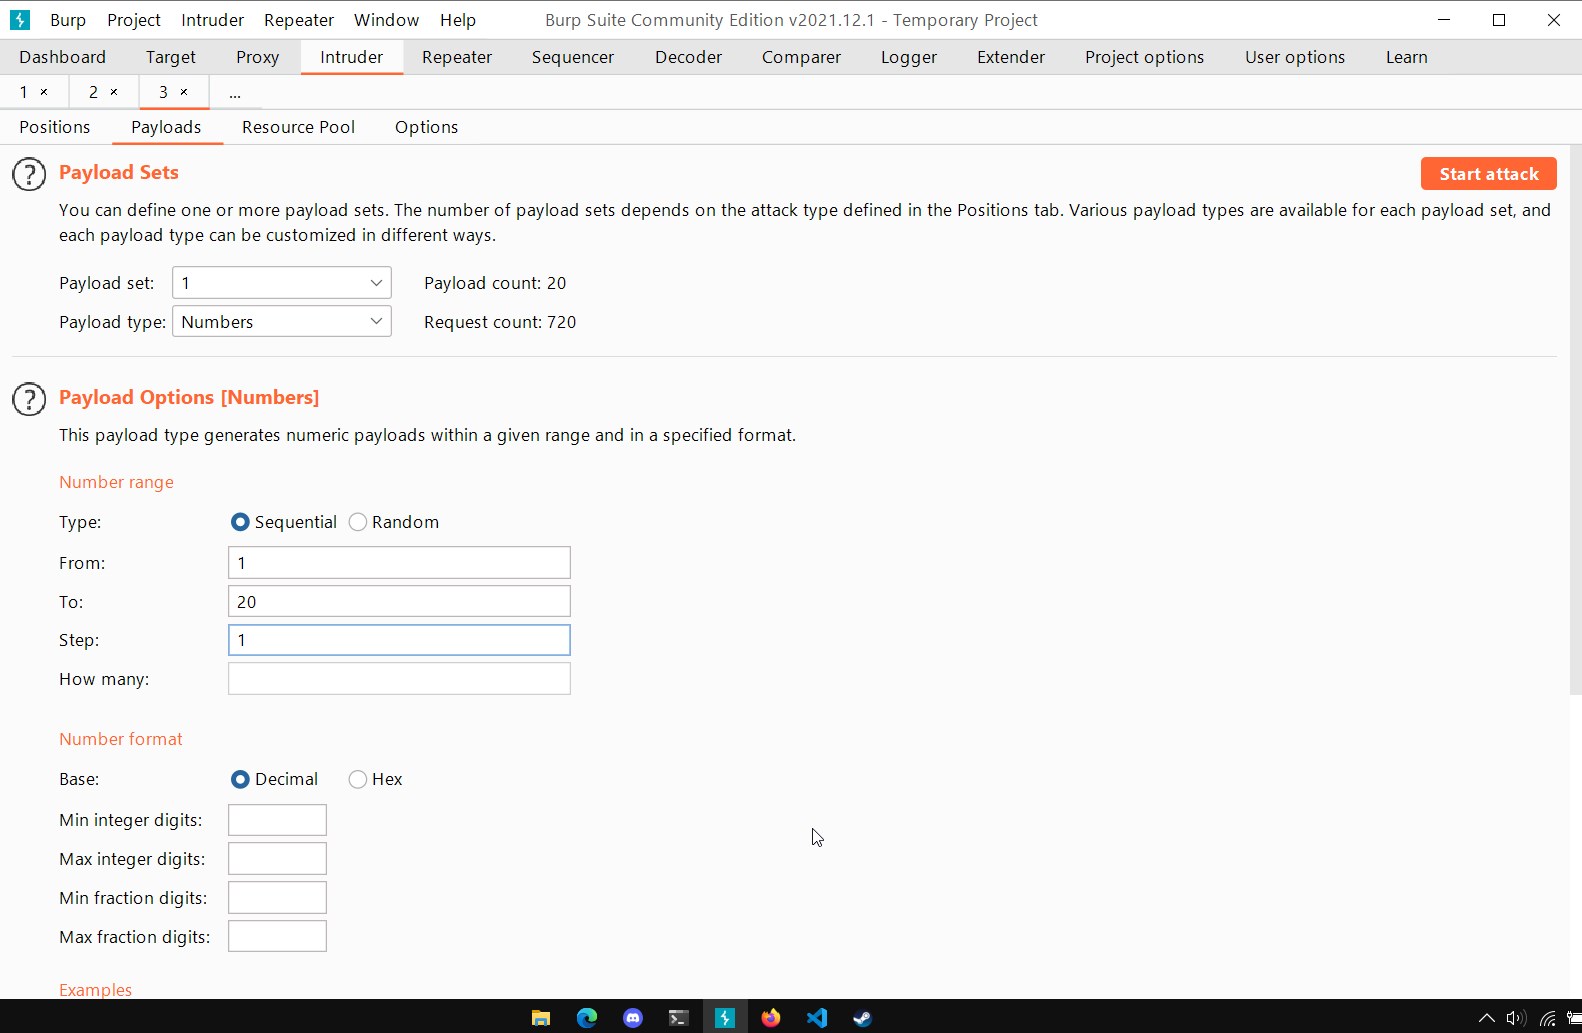
Task: Click the Payload Options help icon
Action: click(29, 399)
